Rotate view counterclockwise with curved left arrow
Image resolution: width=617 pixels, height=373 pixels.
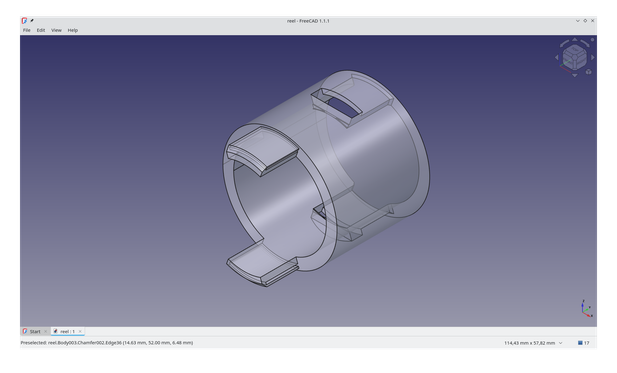point(564,43)
